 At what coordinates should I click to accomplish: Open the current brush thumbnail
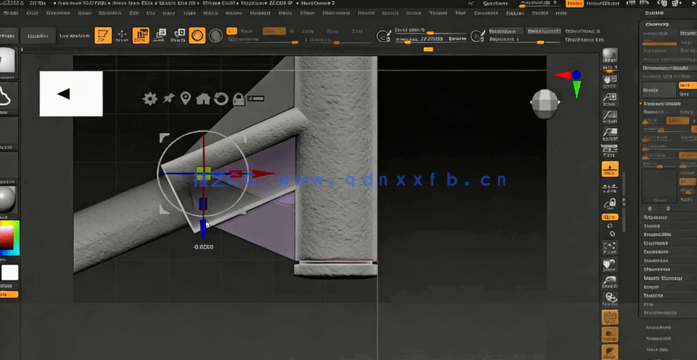pos(8,61)
